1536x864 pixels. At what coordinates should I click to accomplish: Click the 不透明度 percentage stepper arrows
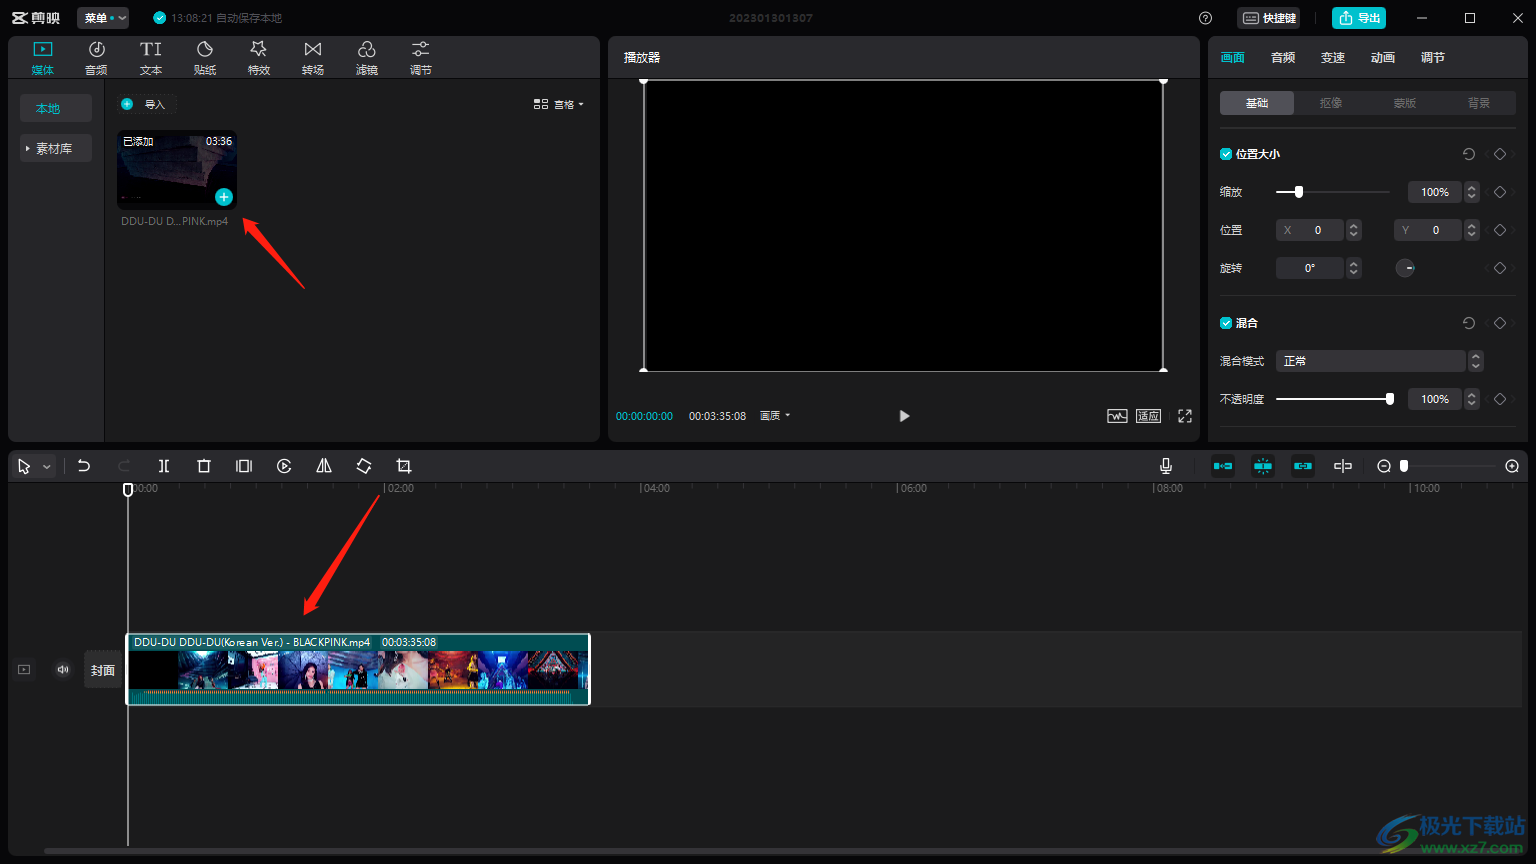tap(1472, 399)
